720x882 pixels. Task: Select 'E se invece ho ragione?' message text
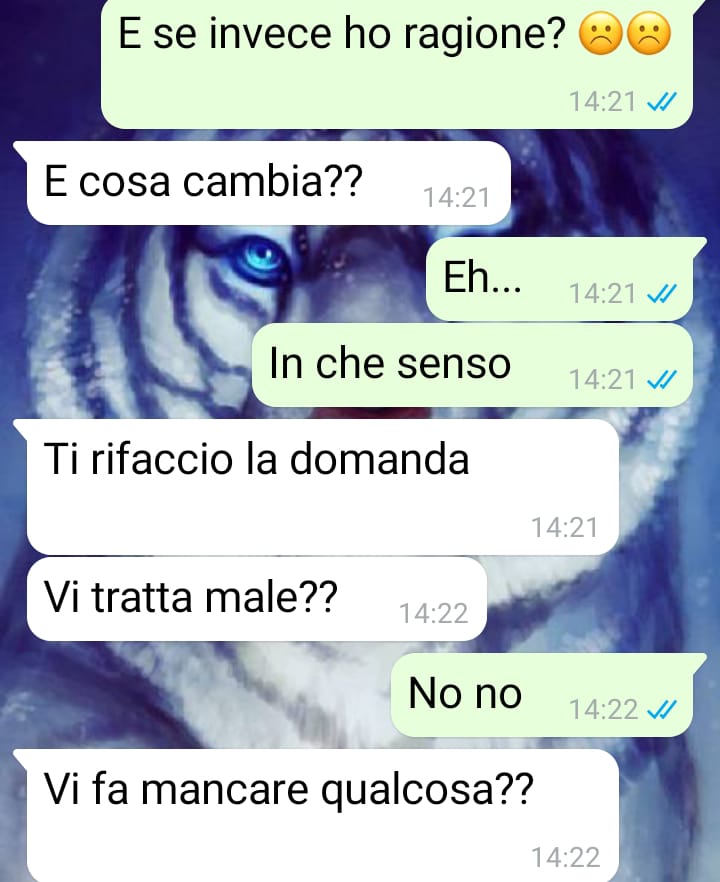(x=341, y=33)
